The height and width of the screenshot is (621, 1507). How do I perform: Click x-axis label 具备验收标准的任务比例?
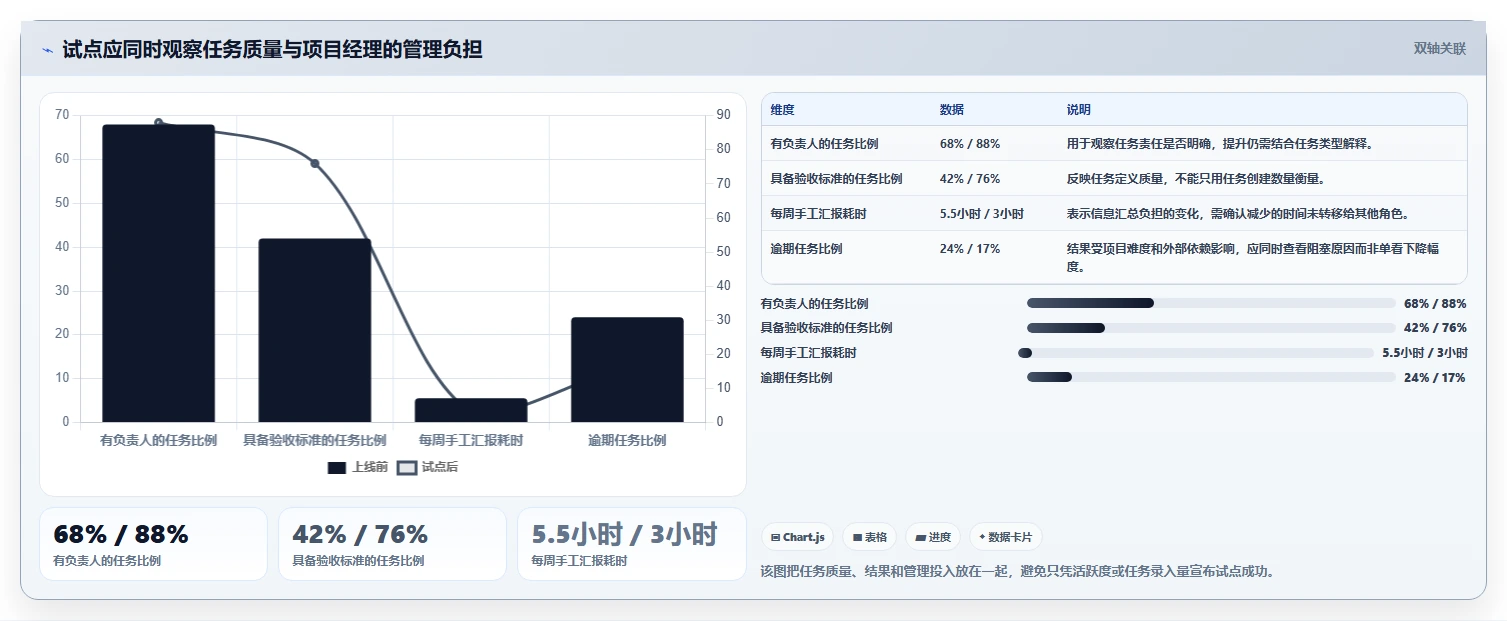click(315, 440)
